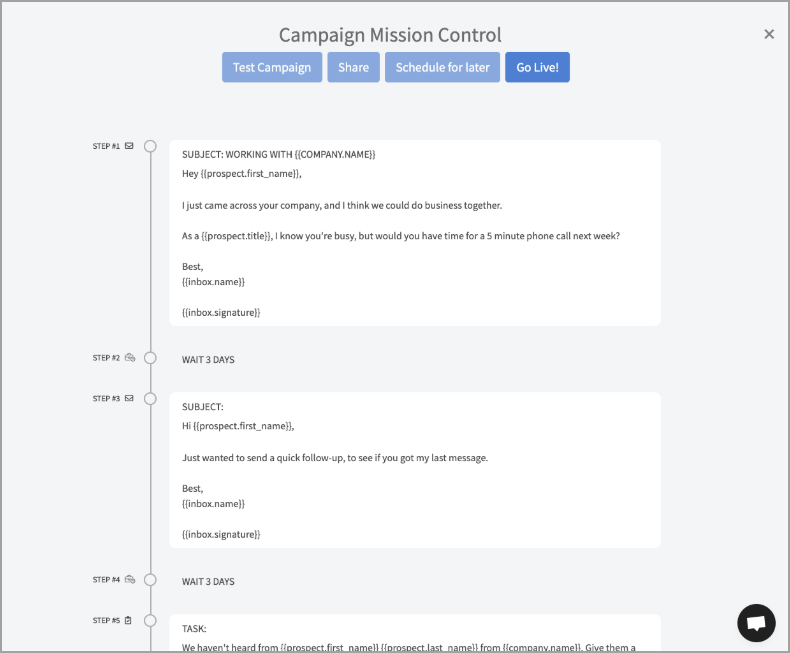Open the quick follow-up email card
790x653 pixels.
[414, 469]
